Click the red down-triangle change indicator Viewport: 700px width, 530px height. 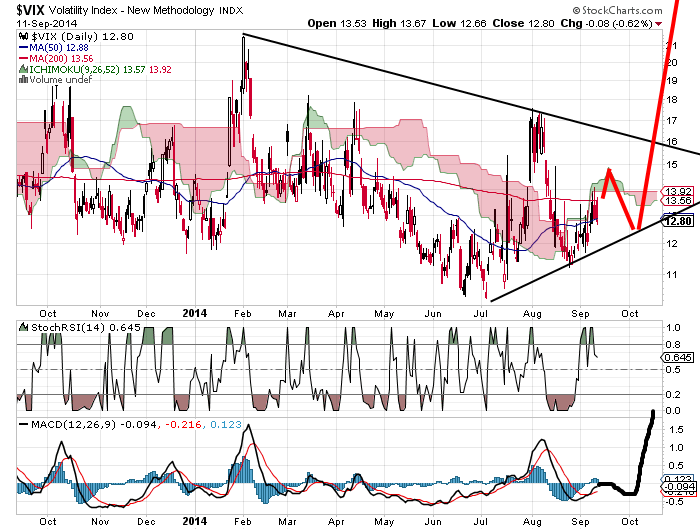tap(658, 24)
